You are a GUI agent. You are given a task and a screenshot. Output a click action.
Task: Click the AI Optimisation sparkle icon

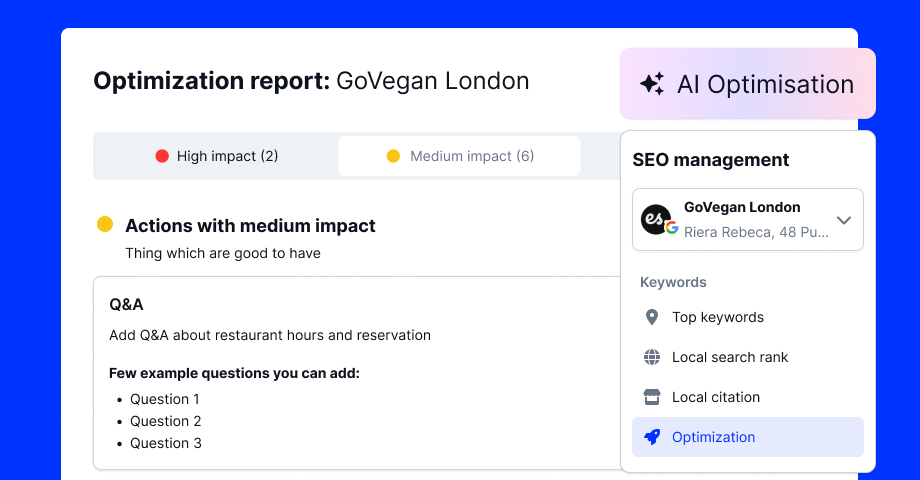652,84
